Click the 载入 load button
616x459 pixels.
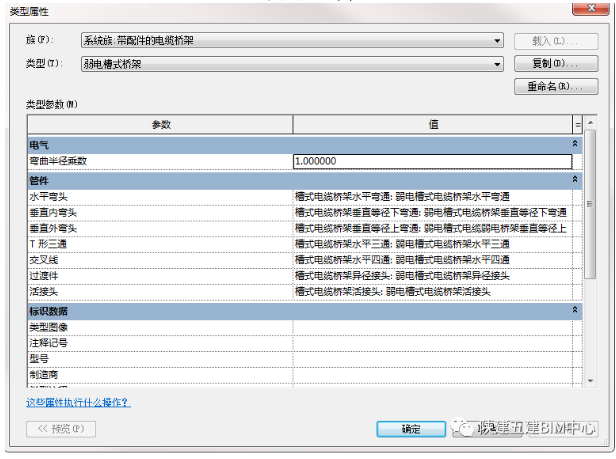556,41
